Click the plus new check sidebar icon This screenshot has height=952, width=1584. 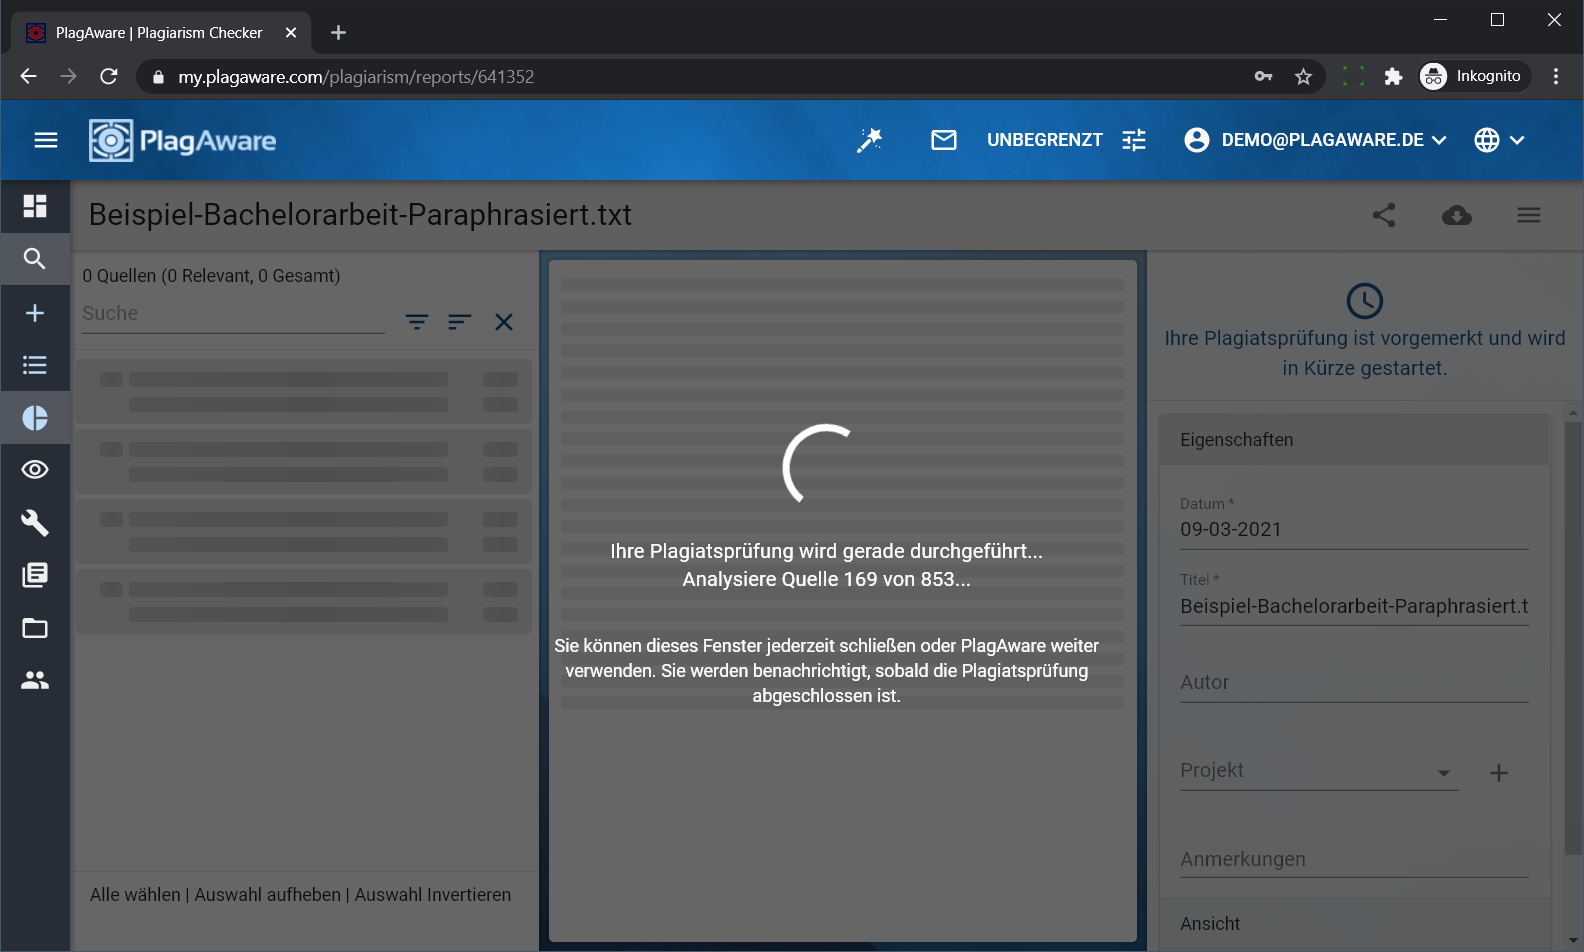(35, 313)
